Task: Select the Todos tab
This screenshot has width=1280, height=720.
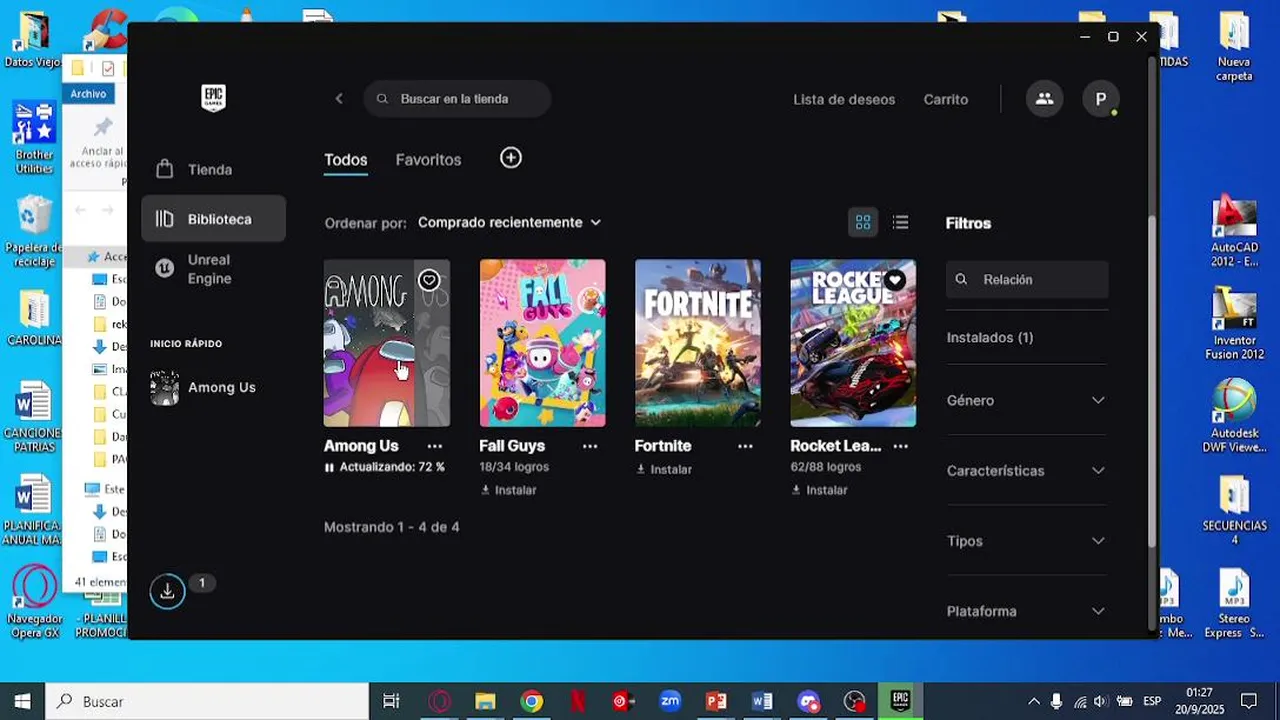Action: (x=346, y=160)
